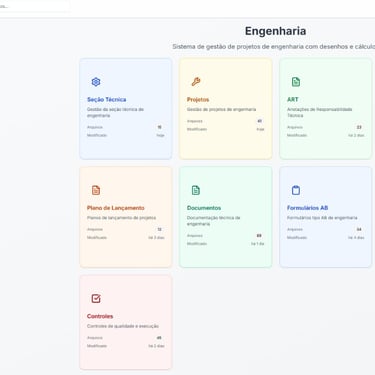This screenshot has height=375, width=375.
Task: Click 'há 3 dias' on Plano de Lançamento card
Action: pyautogui.click(x=156, y=238)
